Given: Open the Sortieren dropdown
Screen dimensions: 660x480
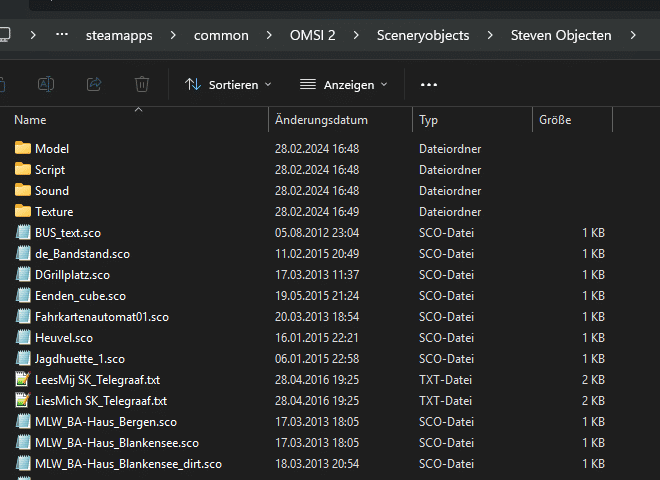Looking at the screenshot, I should [228, 85].
